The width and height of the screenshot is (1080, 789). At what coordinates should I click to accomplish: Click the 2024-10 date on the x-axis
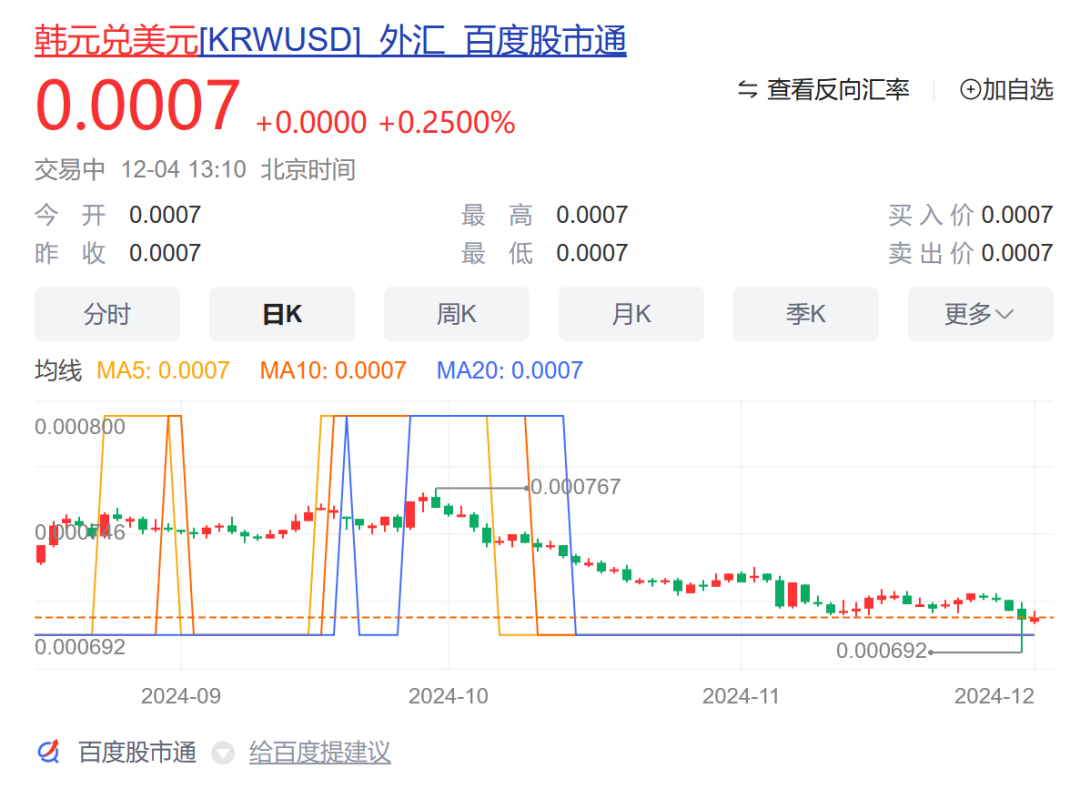(x=448, y=696)
